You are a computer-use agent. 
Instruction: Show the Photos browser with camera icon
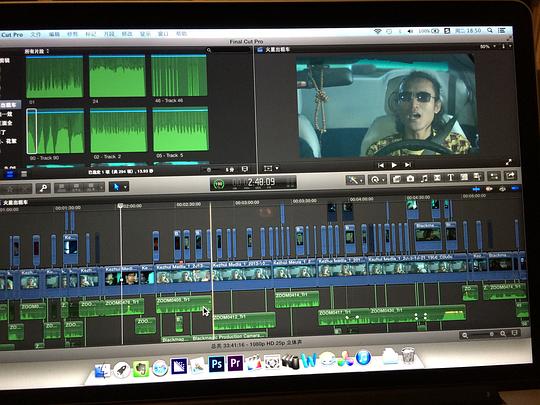410,178
